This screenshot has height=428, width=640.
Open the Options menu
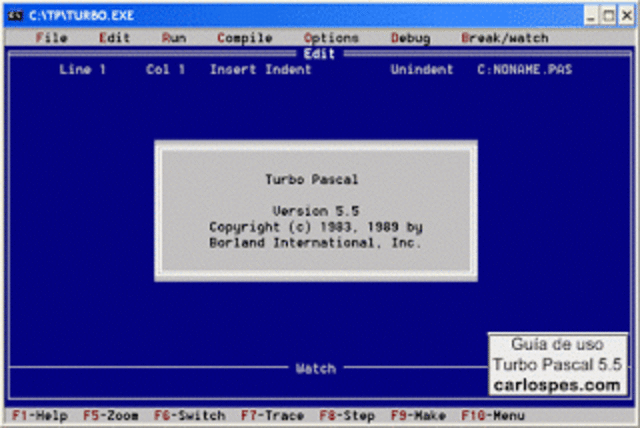coord(331,38)
